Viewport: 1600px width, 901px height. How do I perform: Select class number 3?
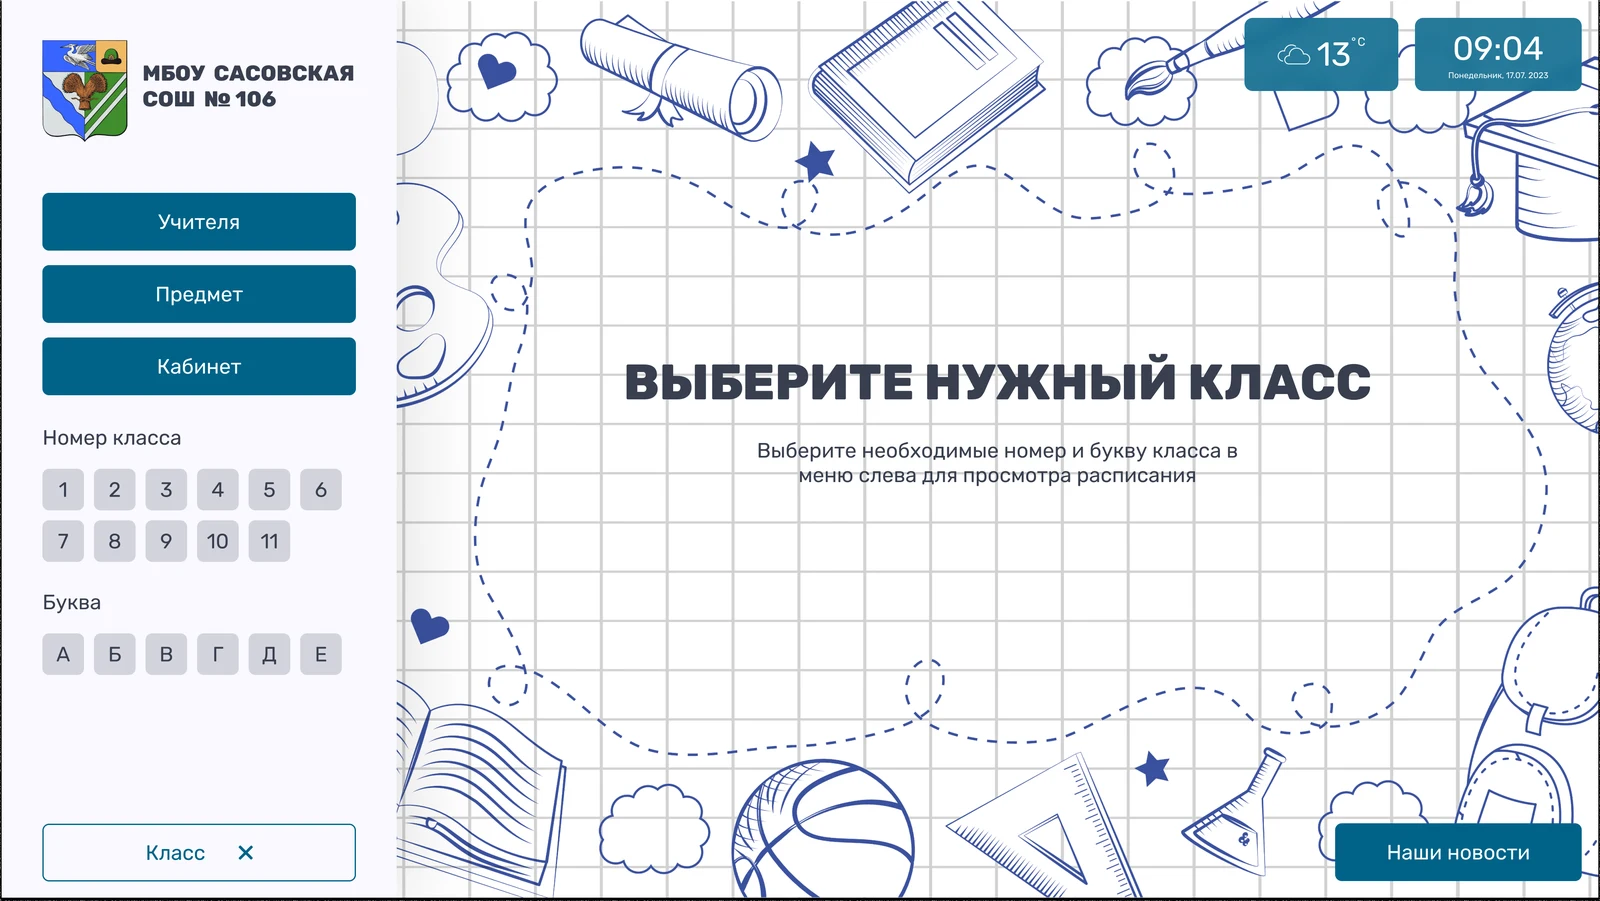[166, 490]
